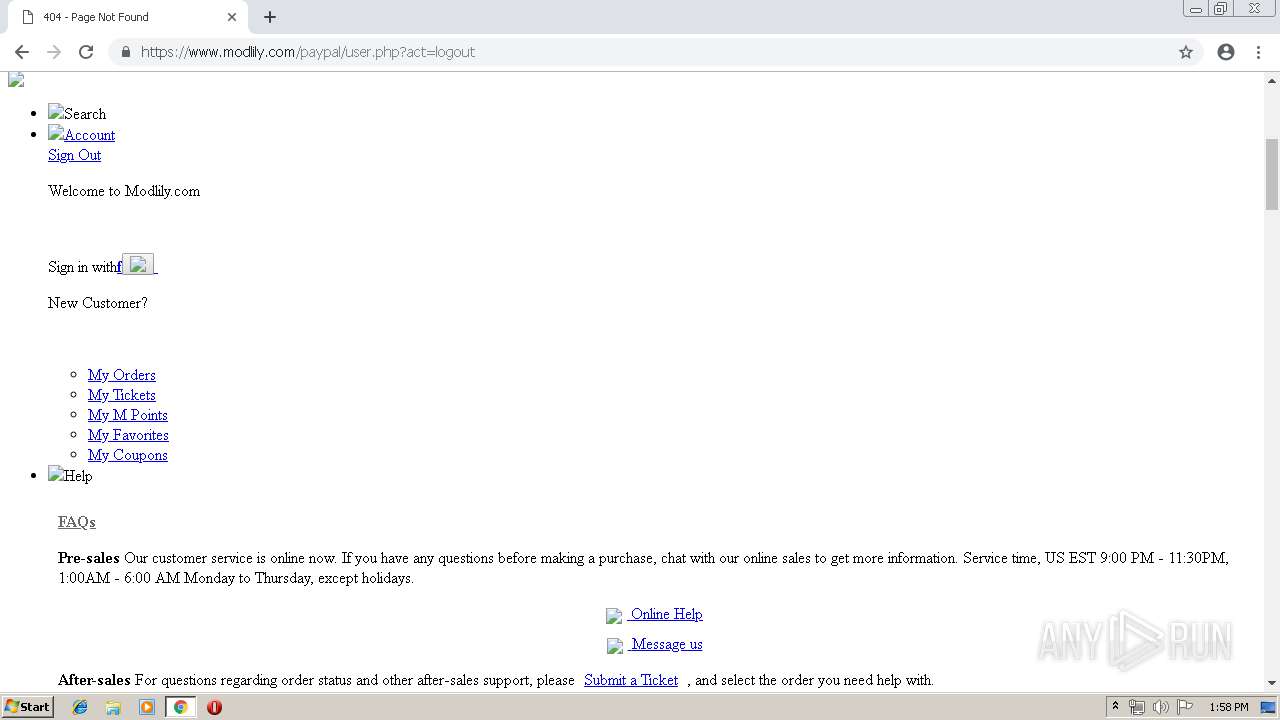The width and height of the screenshot is (1280, 720).
Task: Click the 1:58 PM system clock
Action: [x=1229, y=707]
